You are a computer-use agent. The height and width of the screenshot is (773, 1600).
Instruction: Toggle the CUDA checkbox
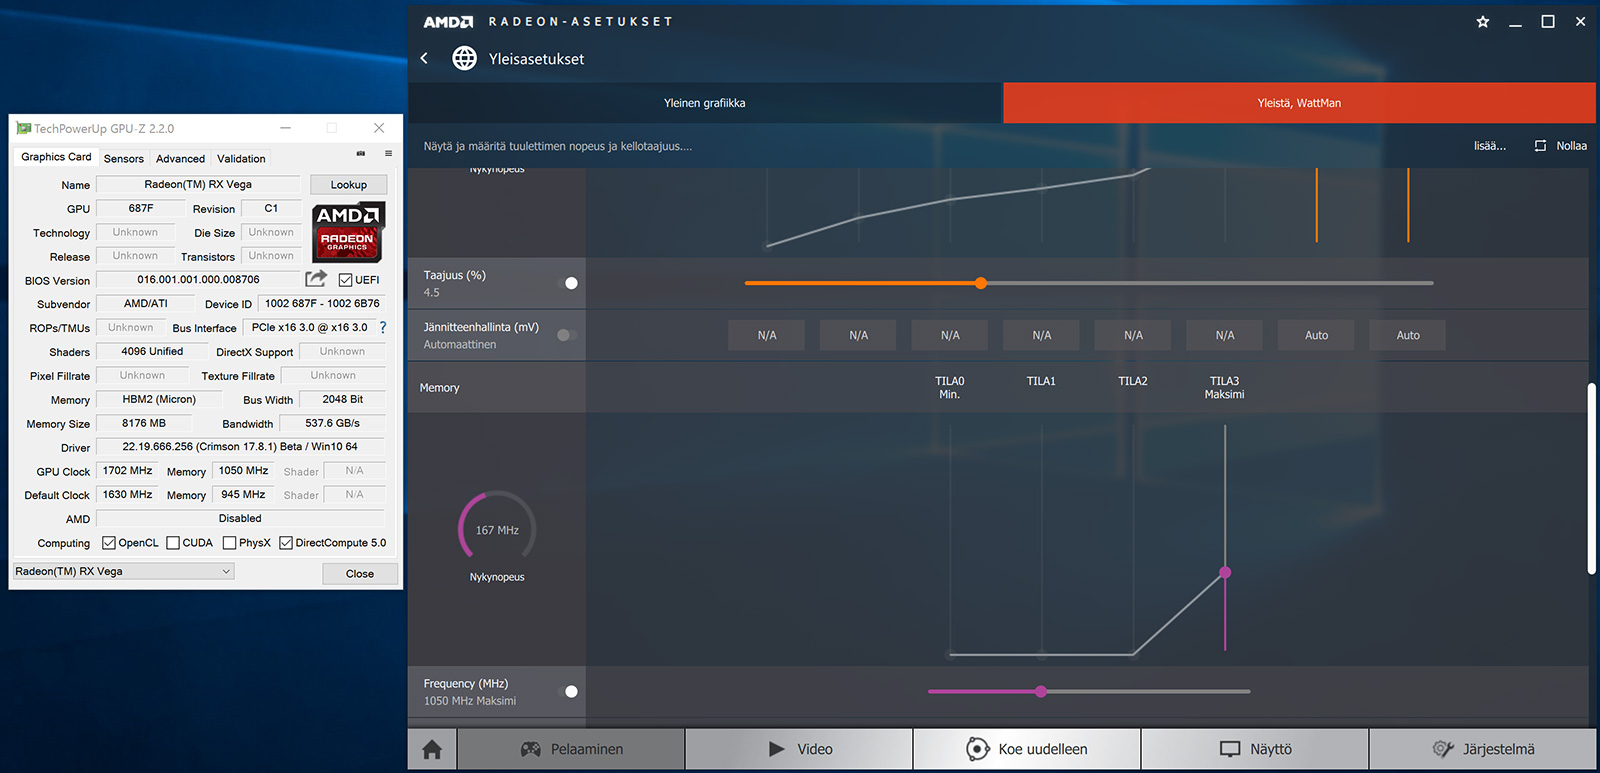(173, 543)
